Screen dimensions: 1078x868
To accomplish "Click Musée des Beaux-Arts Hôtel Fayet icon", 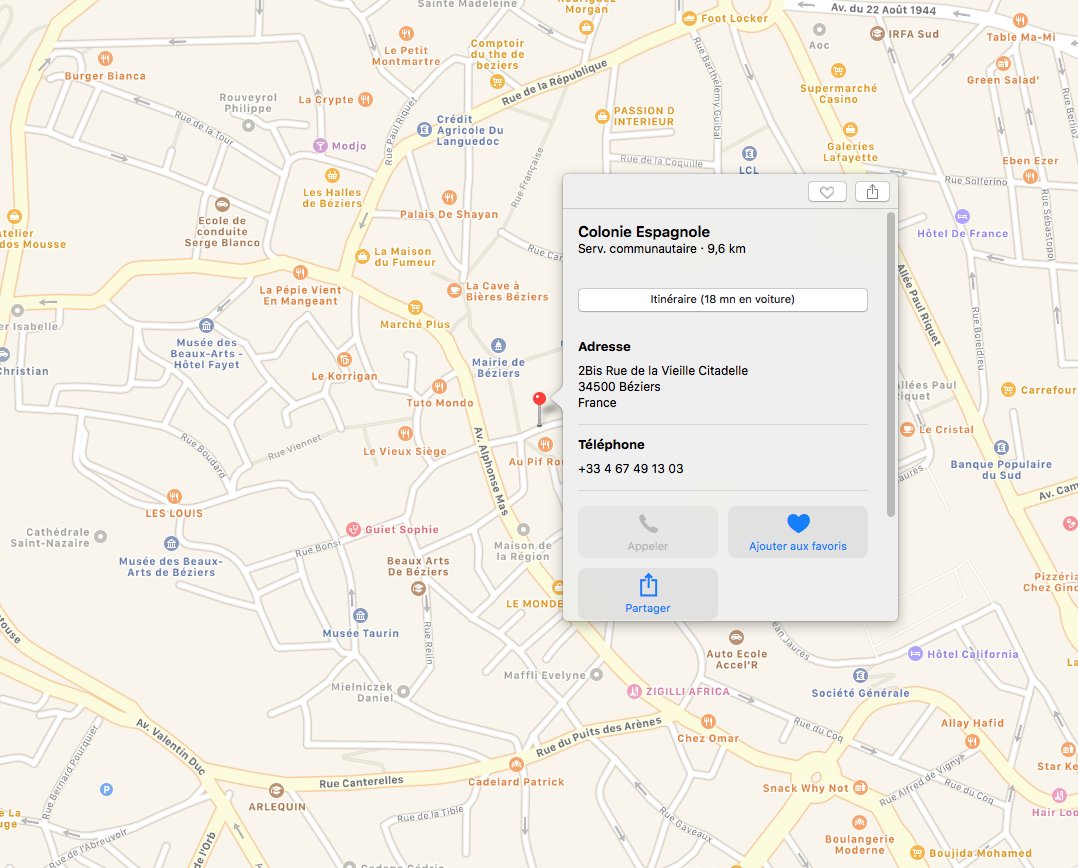I will (206, 325).
